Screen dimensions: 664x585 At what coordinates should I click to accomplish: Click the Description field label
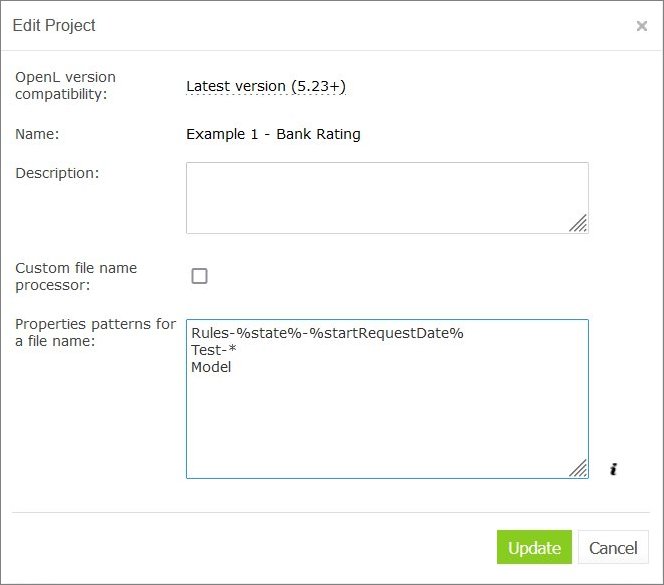point(57,173)
